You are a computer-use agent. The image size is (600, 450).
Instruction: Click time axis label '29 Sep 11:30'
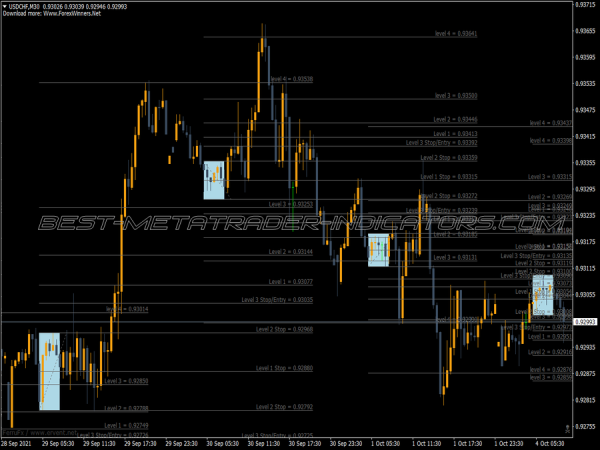(x=99, y=444)
